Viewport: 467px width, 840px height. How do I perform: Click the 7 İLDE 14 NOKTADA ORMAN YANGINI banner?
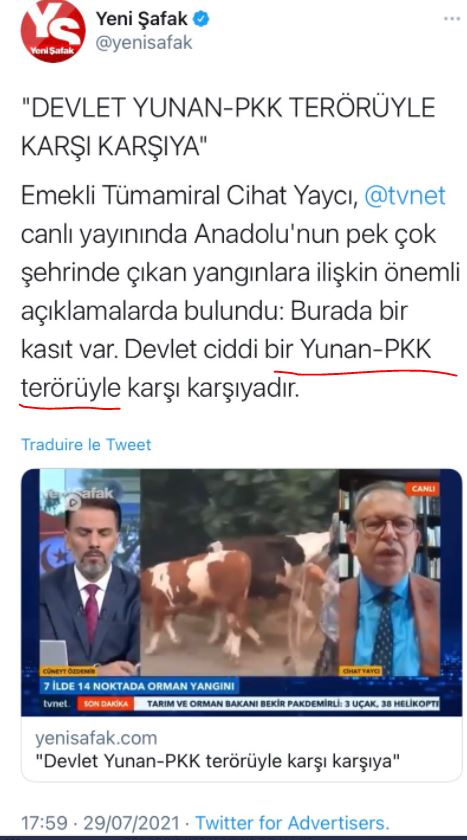coord(140,687)
